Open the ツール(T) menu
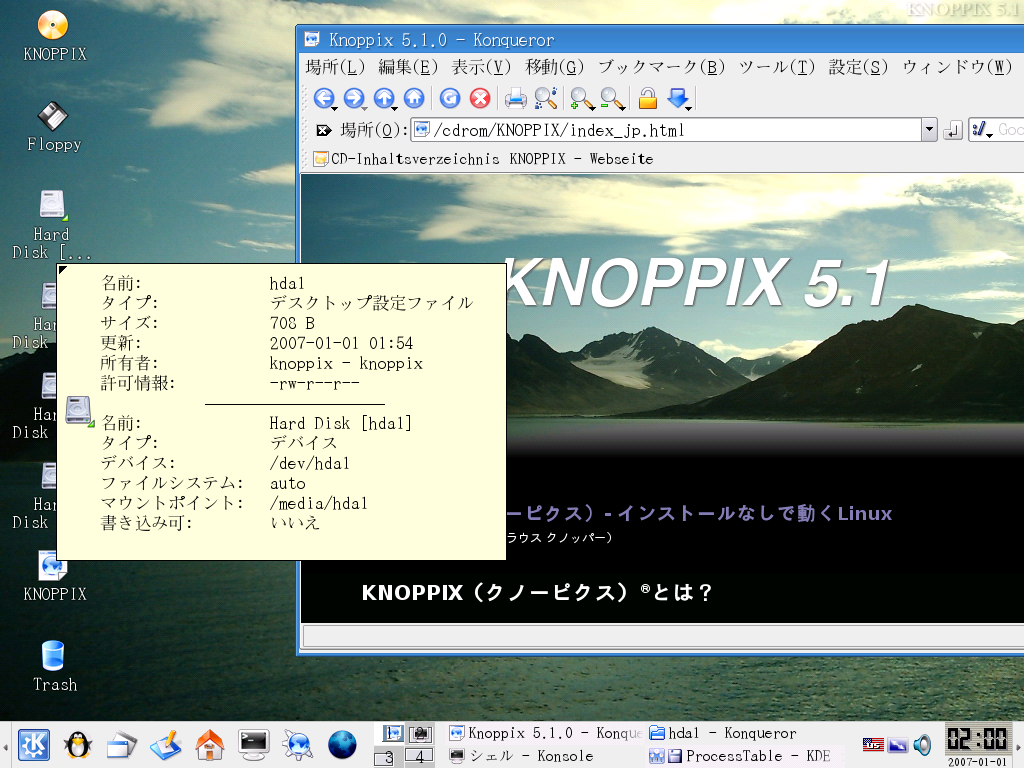The width and height of the screenshot is (1024, 768). point(777,67)
